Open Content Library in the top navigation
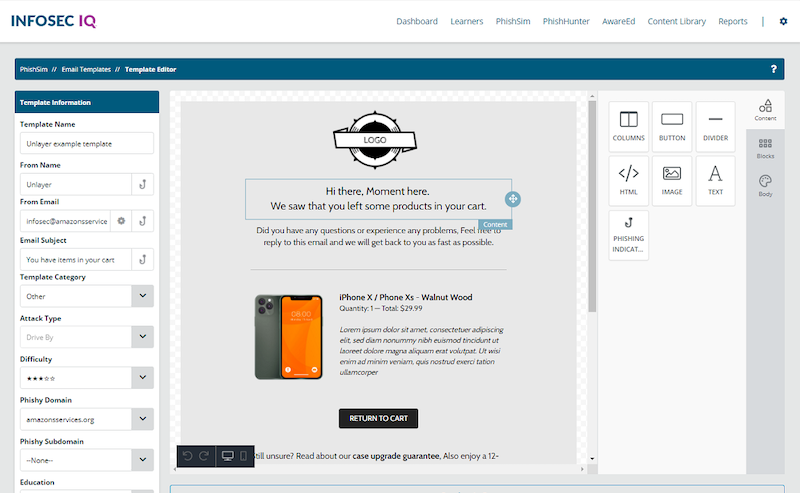Viewport: 800px width, 493px height. [677, 21]
